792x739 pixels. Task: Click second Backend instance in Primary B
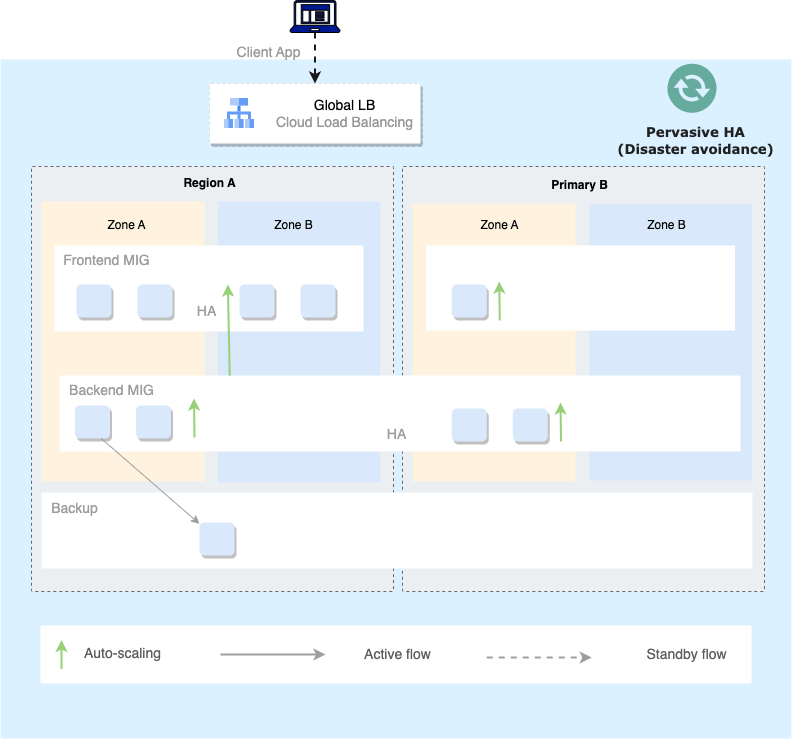(x=531, y=426)
